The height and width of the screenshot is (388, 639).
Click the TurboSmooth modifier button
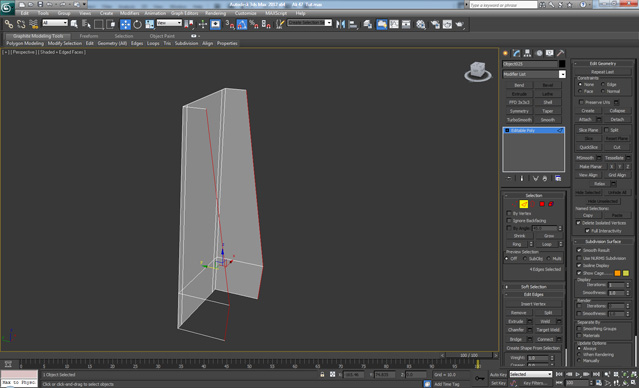[519, 120]
